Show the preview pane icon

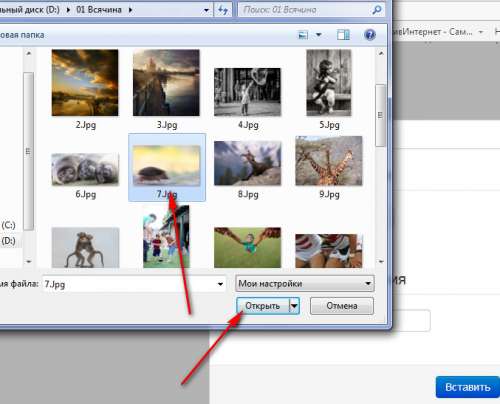343,35
